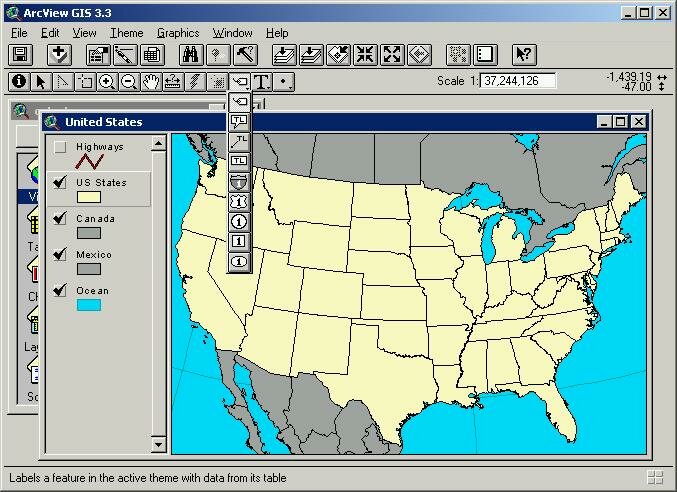Click the Highways red line symbol

click(x=89, y=161)
